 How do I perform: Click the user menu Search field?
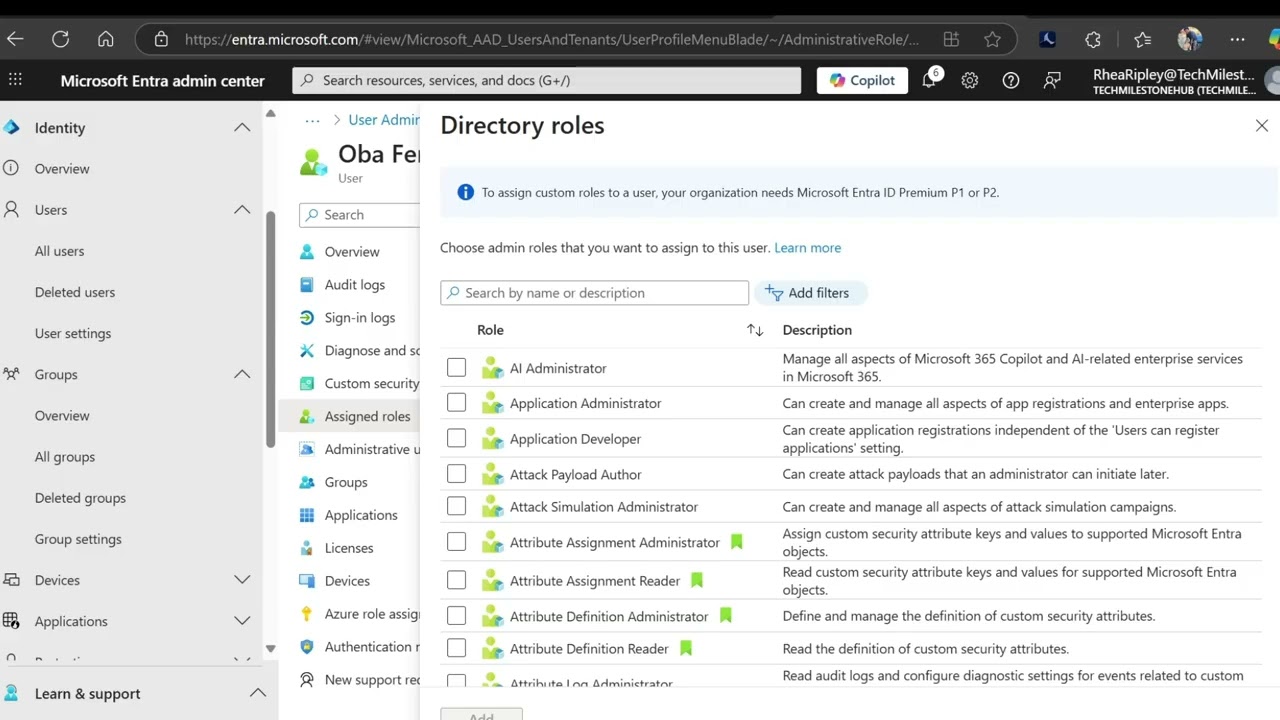point(360,215)
